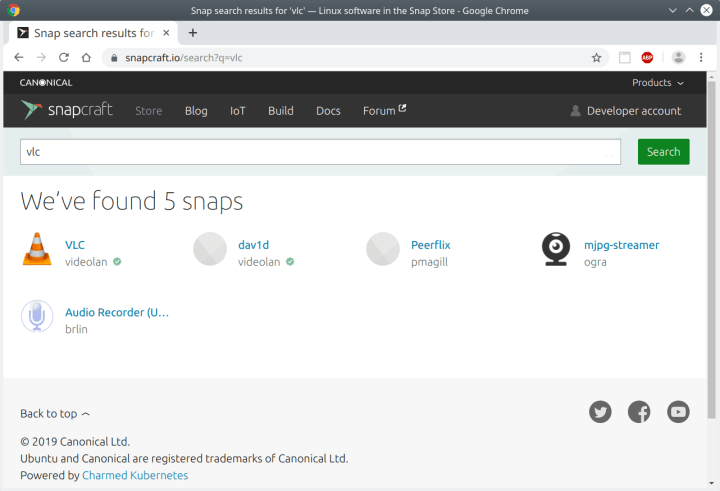Go to the browser home page

(x=86, y=57)
